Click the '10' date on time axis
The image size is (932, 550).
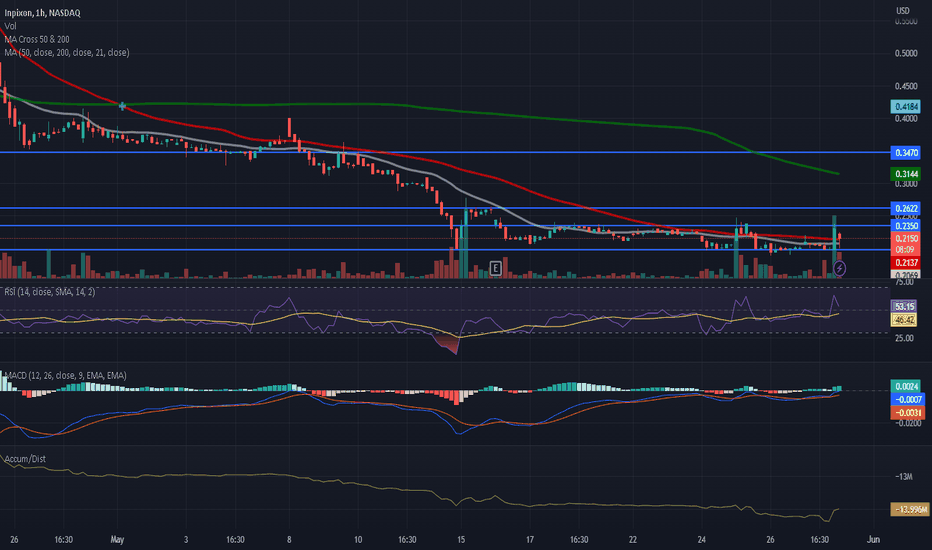click(x=358, y=540)
